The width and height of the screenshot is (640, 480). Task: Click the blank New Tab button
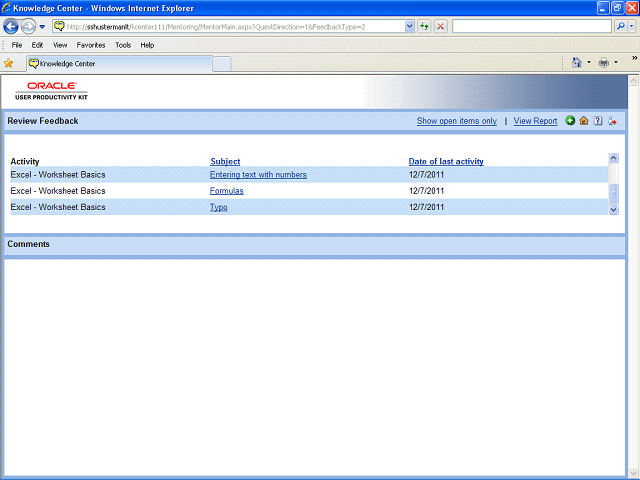pyautogui.click(x=222, y=64)
